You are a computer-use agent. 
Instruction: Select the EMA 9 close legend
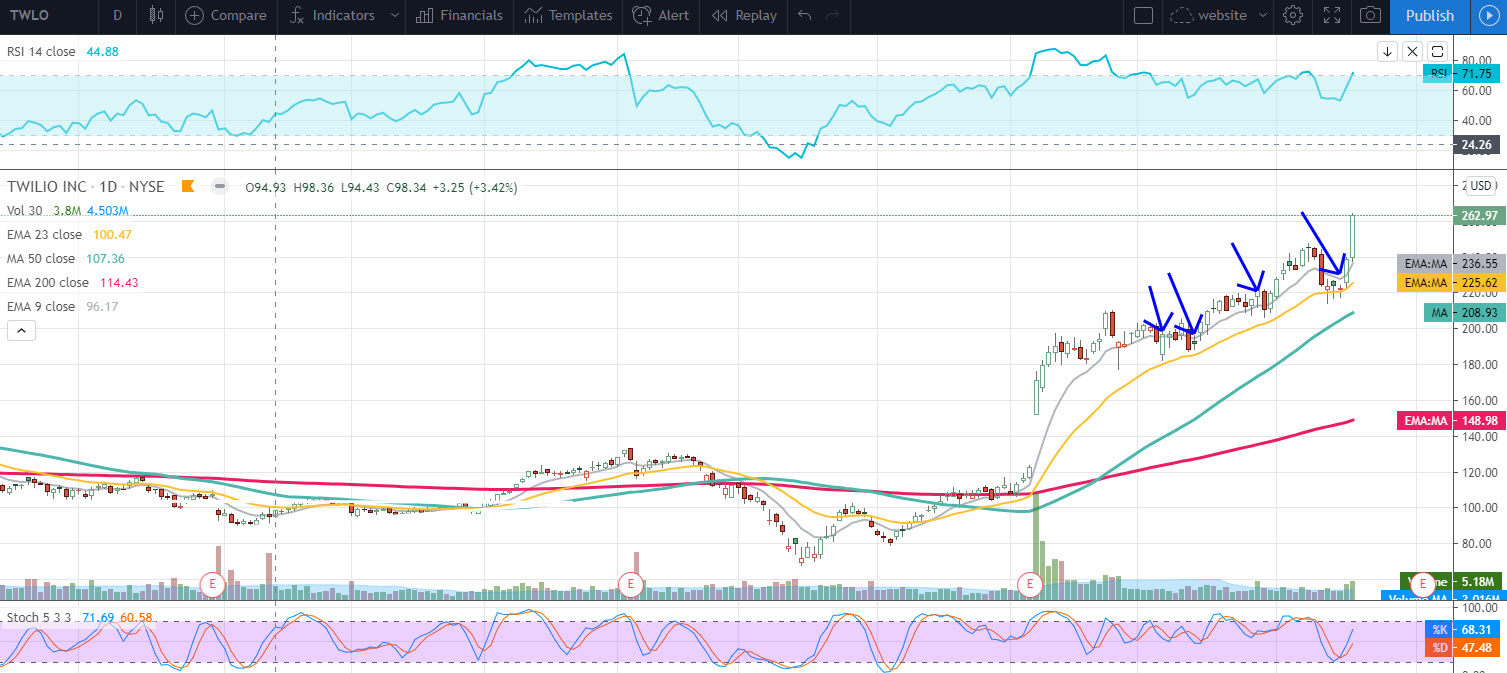tap(41, 307)
